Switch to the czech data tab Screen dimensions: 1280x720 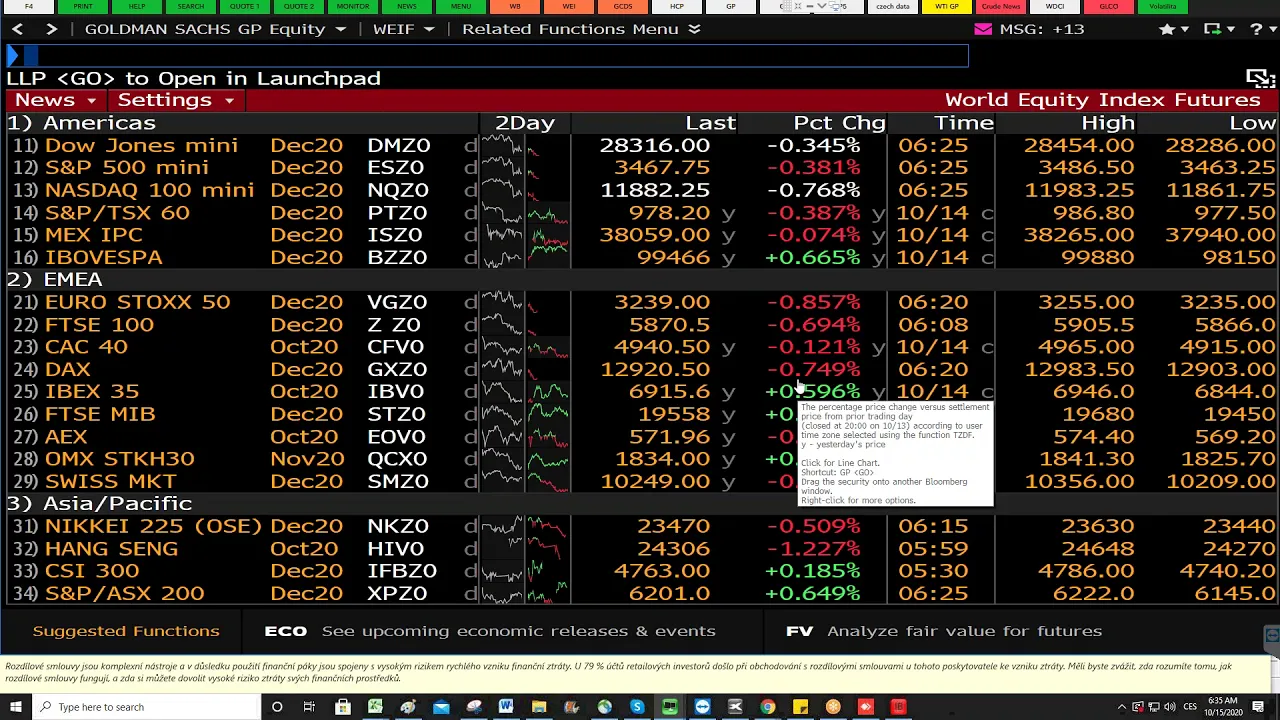[893, 6]
